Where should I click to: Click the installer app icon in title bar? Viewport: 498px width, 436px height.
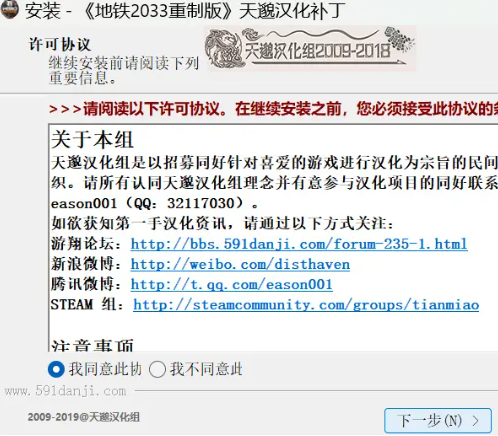[x=9, y=9]
